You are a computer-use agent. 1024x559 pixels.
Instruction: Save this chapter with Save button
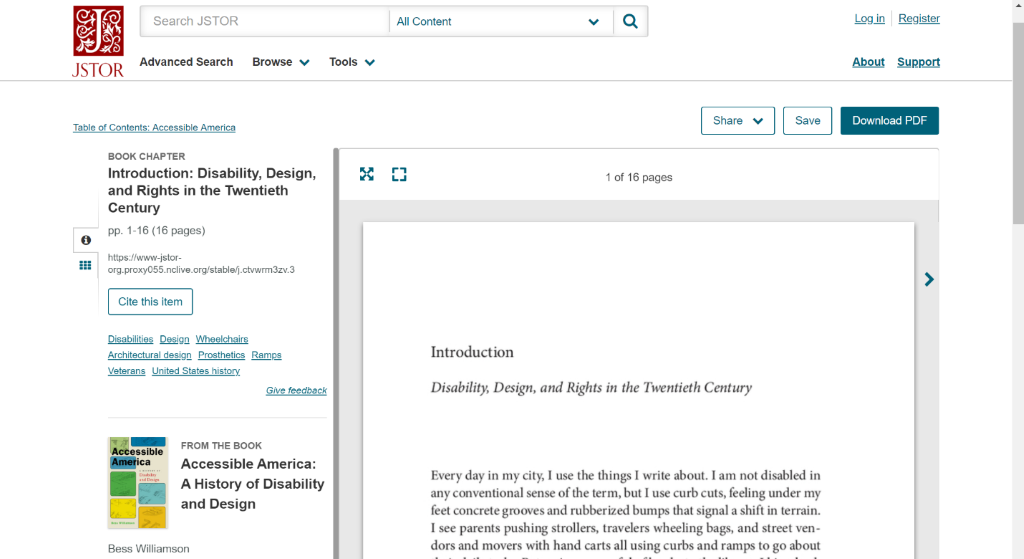(x=807, y=121)
